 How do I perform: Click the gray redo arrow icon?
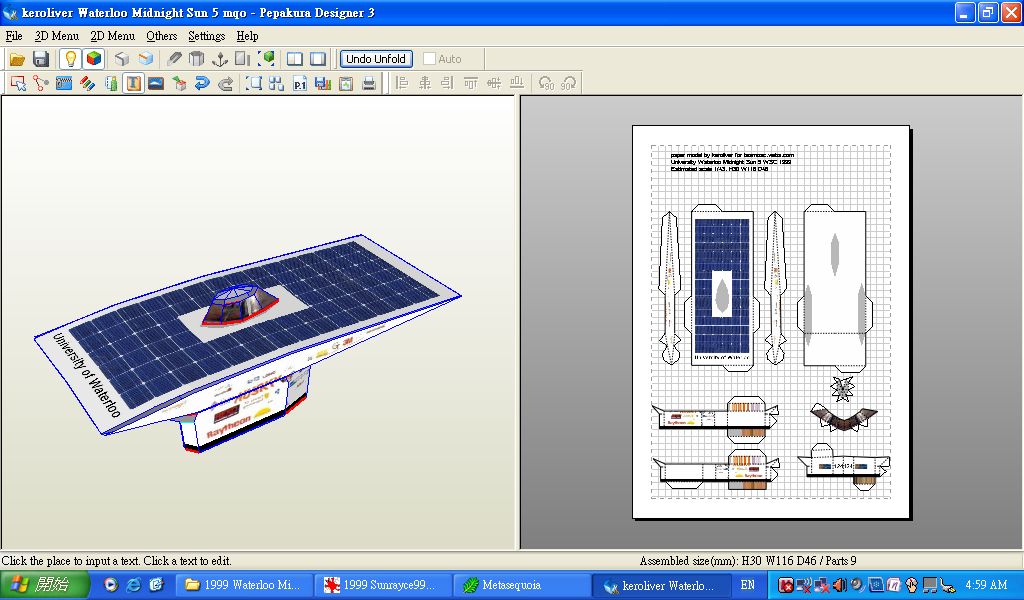coord(225,84)
